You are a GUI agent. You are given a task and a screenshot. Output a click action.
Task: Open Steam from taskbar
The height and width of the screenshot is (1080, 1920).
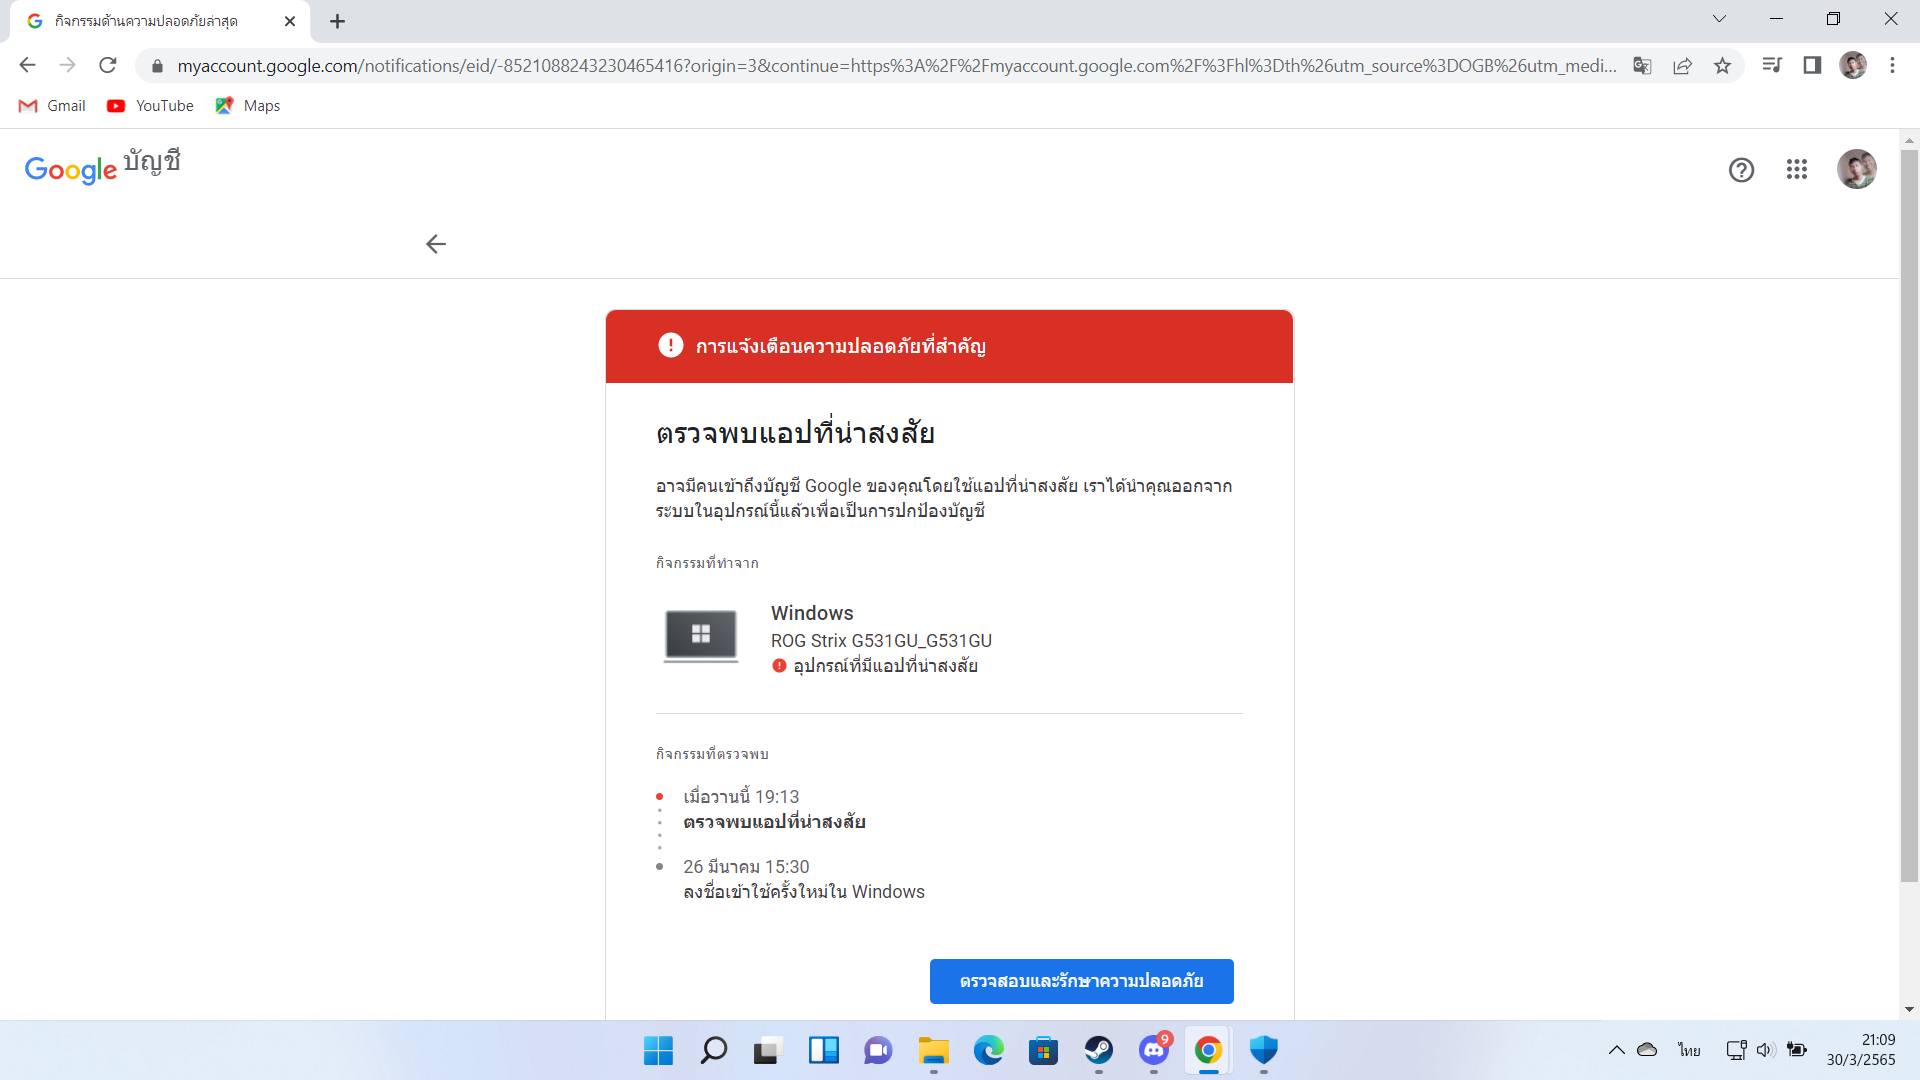pyautogui.click(x=1098, y=1050)
